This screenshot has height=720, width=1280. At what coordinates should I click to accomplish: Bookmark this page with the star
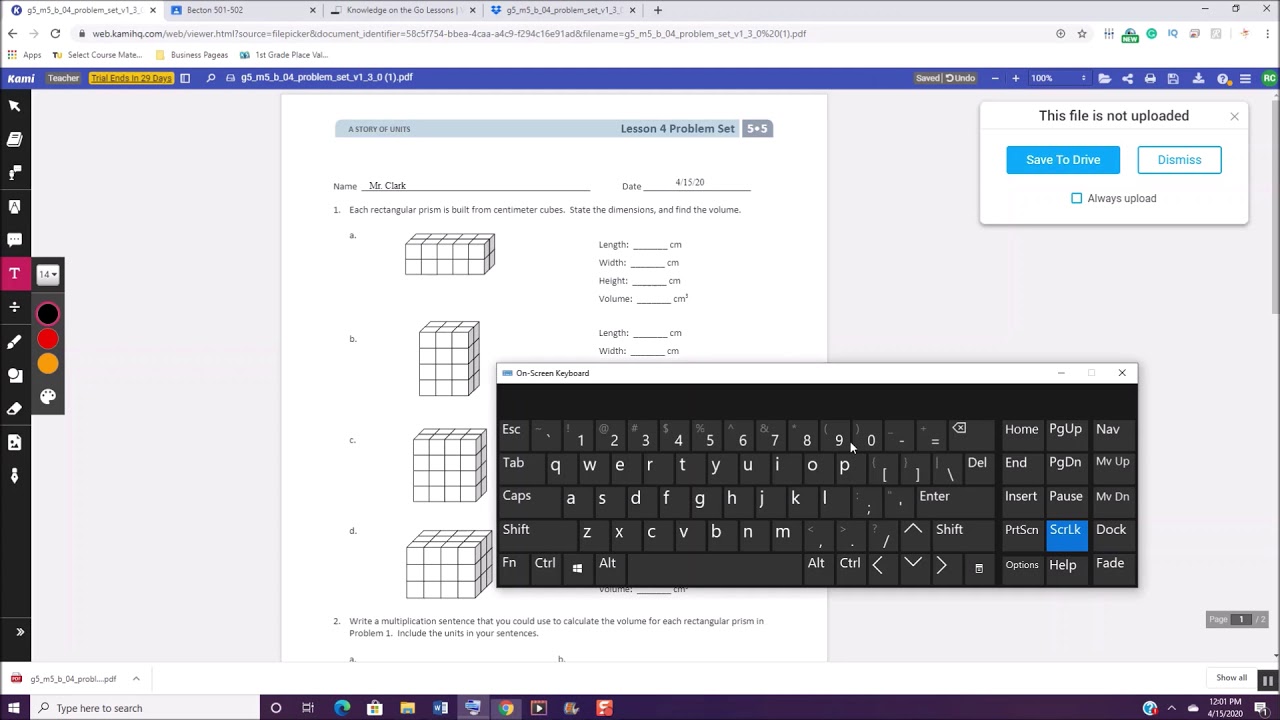pos(1082,33)
